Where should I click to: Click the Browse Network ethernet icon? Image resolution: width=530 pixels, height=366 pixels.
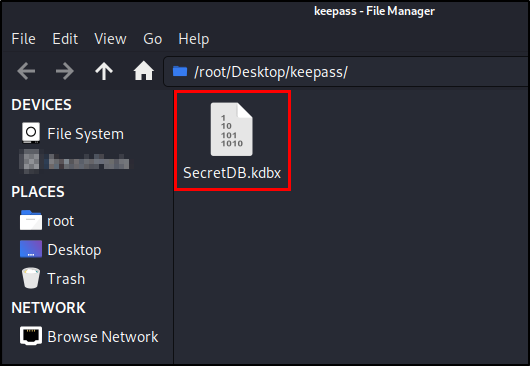tap(31, 336)
